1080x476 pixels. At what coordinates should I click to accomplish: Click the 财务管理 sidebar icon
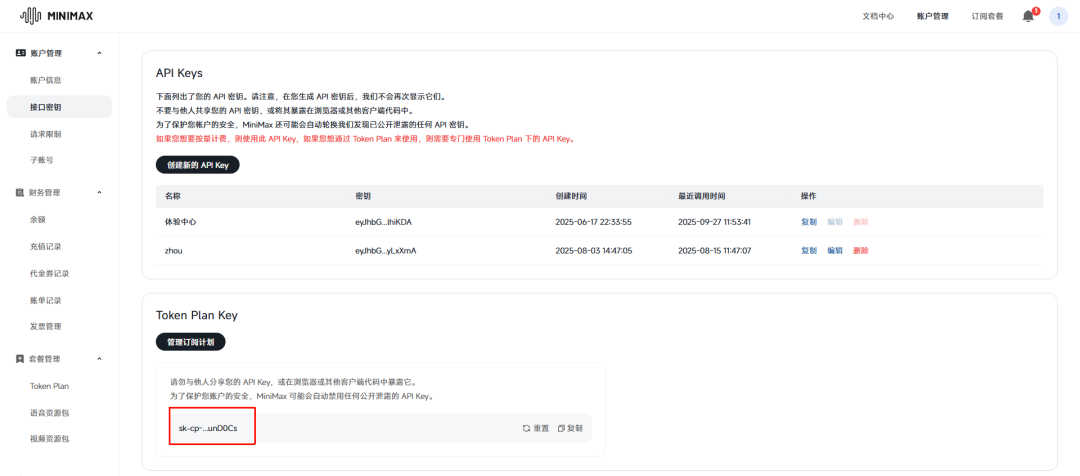tap(20, 193)
